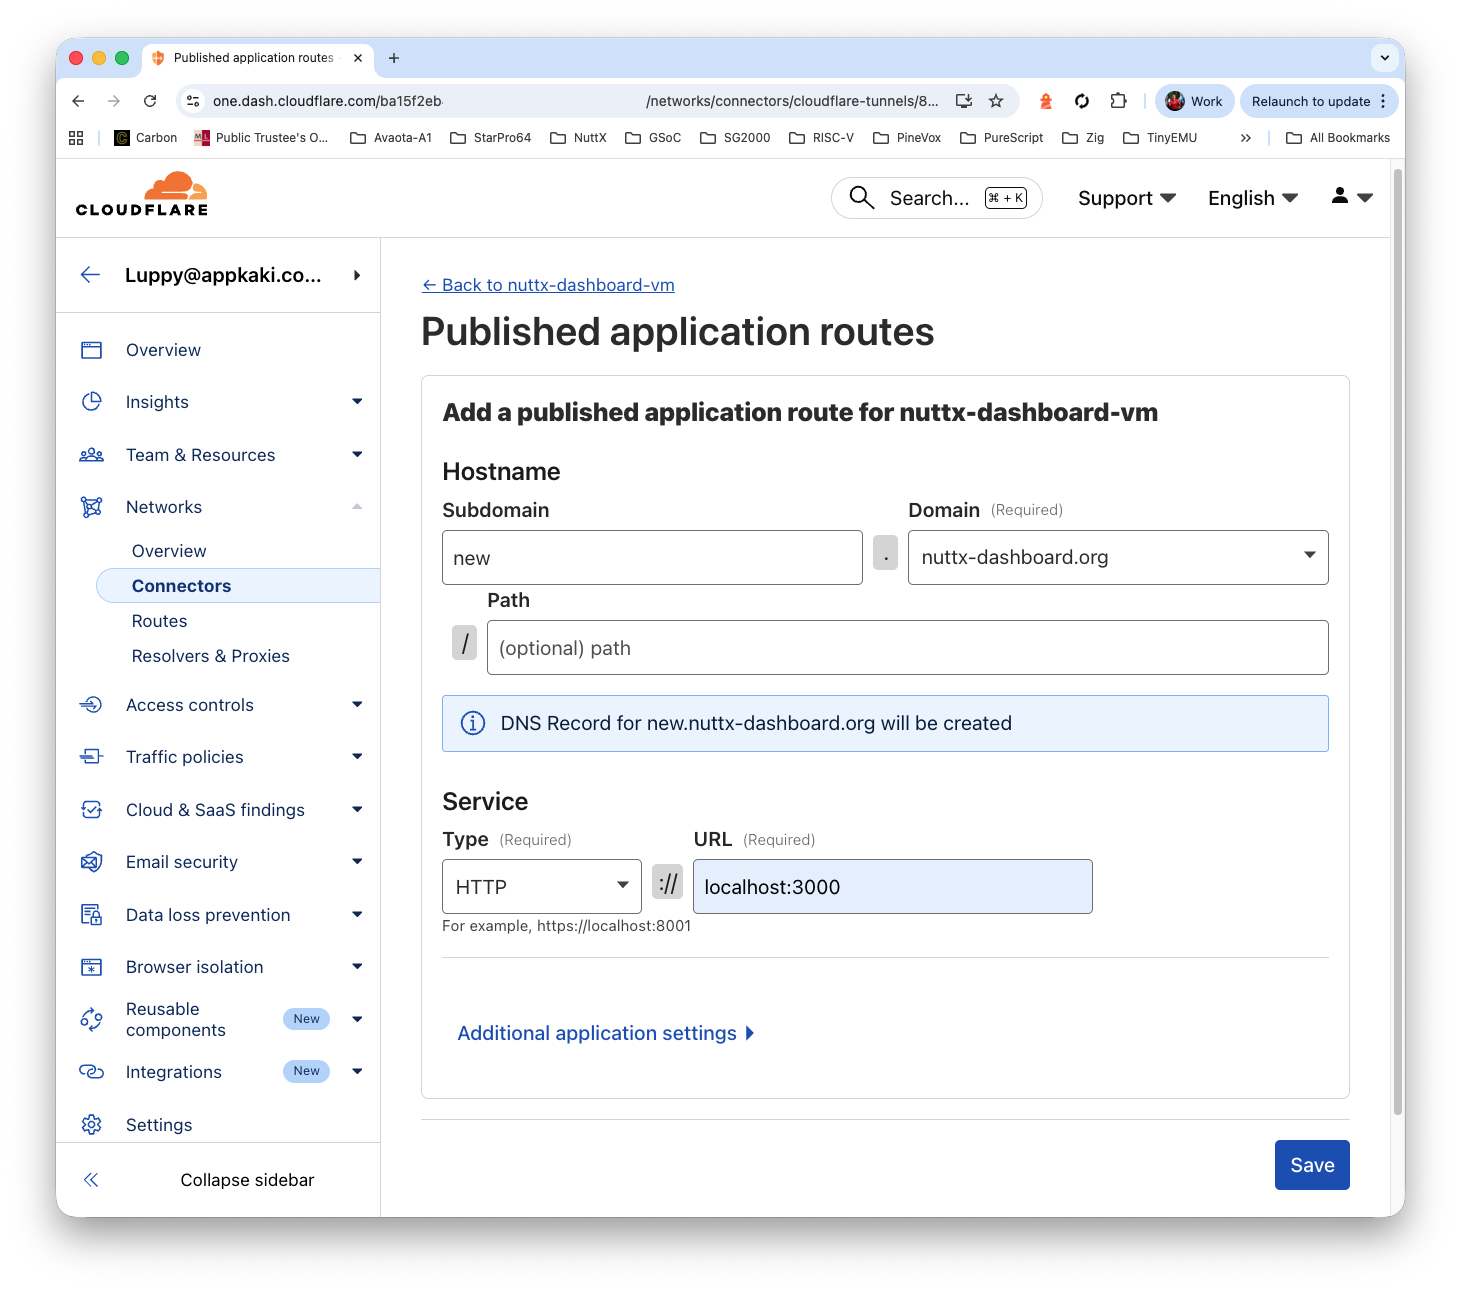Select the Data loss prevention icon
The height and width of the screenshot is (1291, 1461).
(x=91, y=914)
